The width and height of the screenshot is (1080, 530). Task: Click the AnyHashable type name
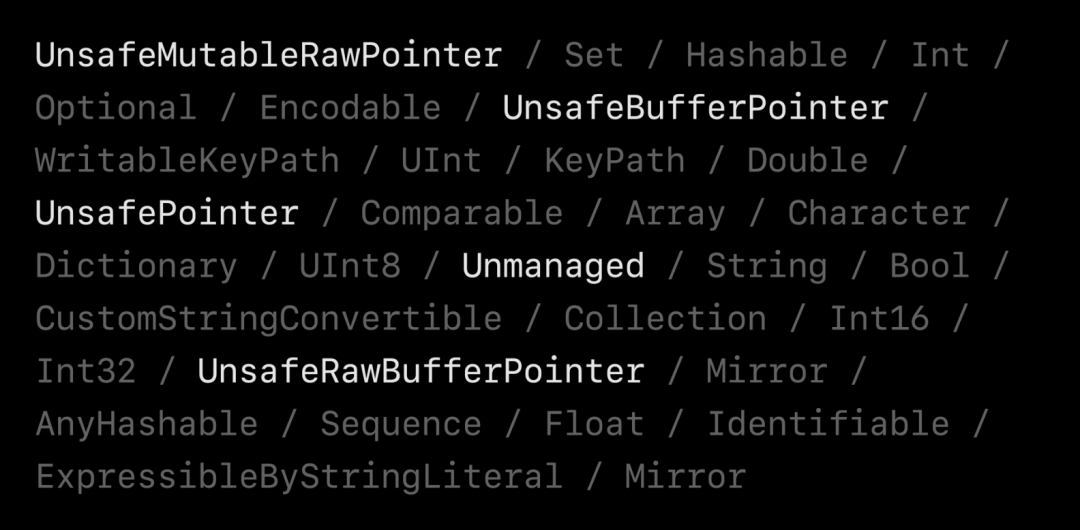click(x=146, y=424)
